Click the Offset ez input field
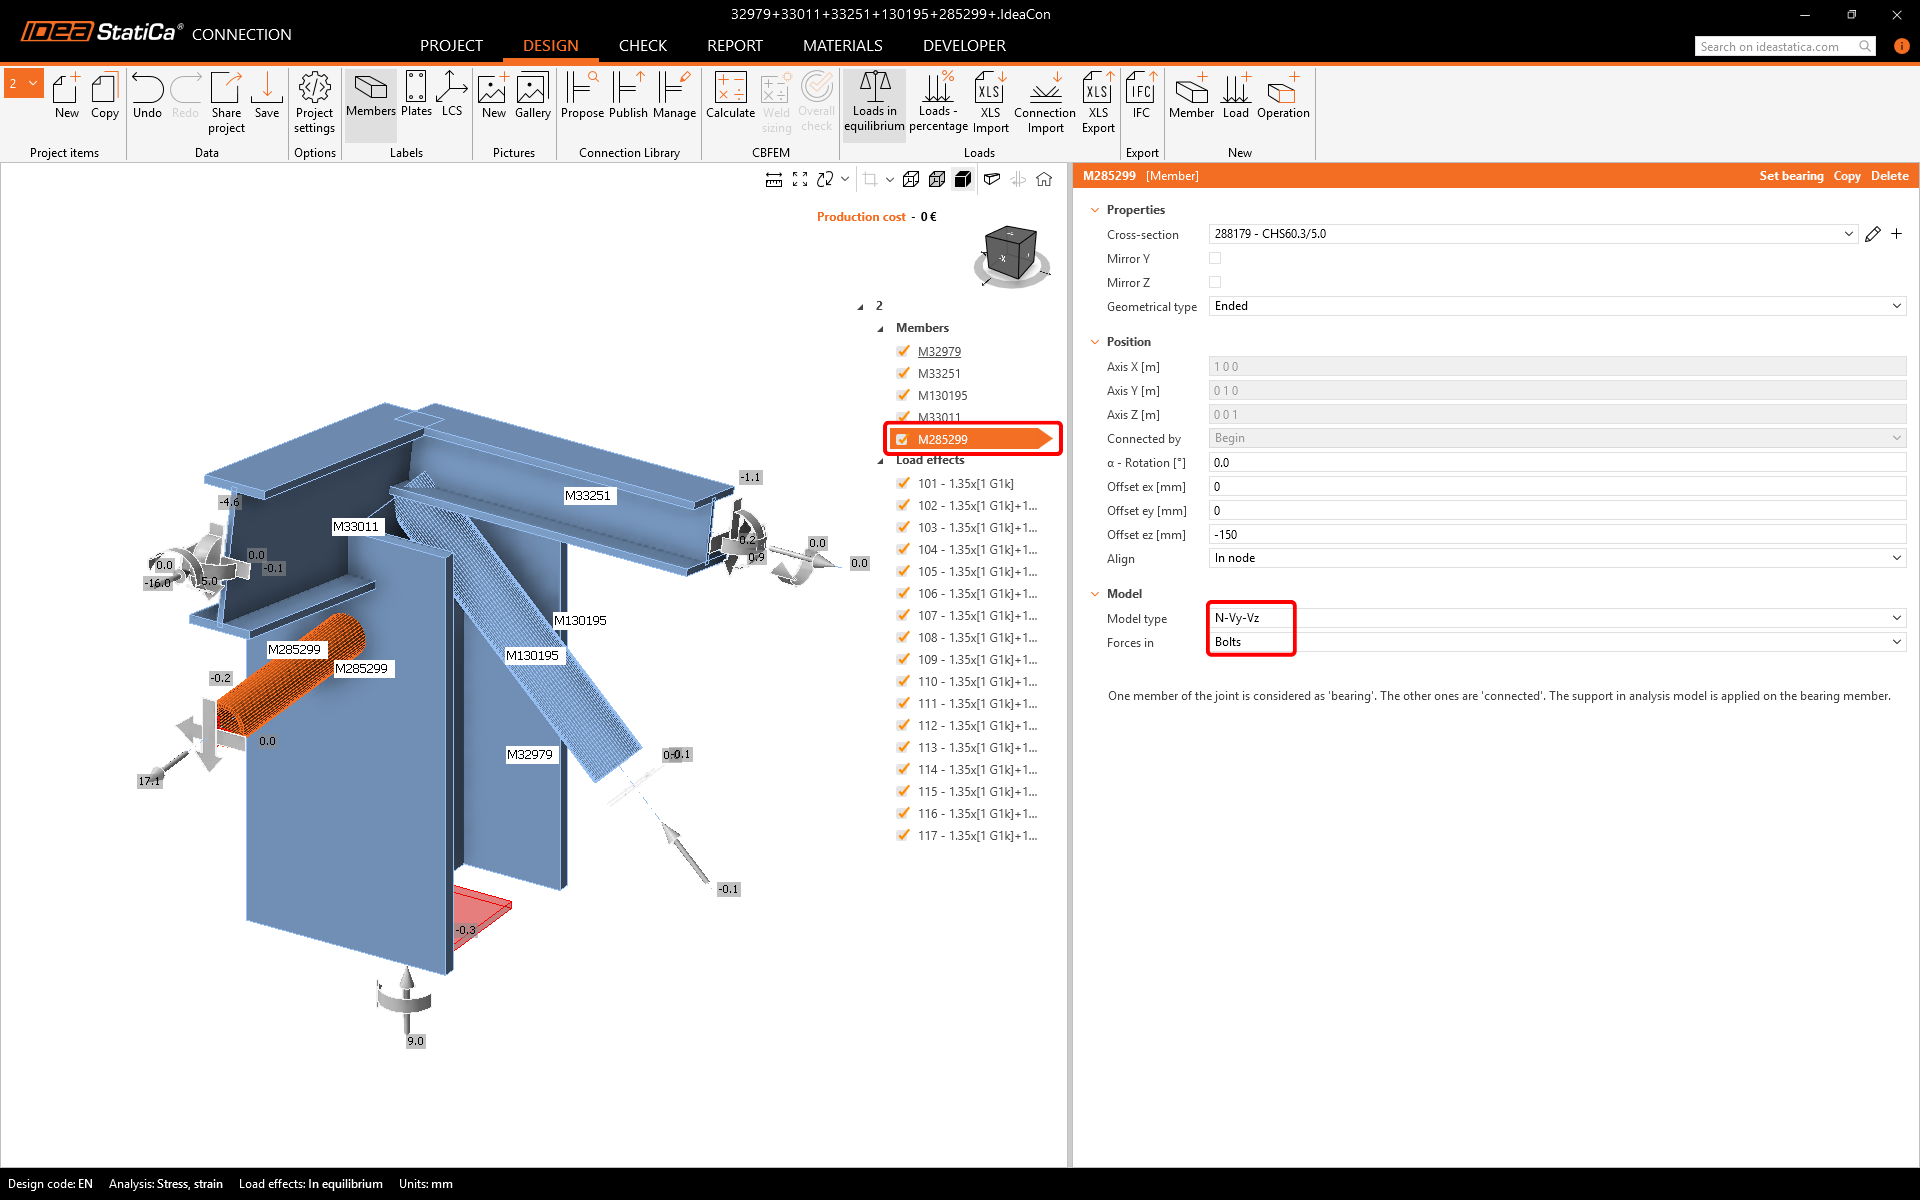 tap(1555, 535)
